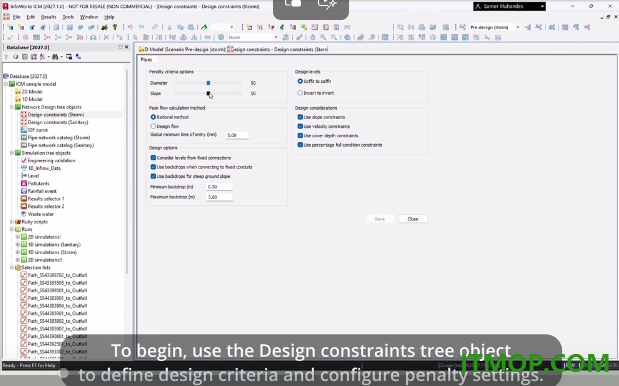Open the Results menu

tap(49, 17)
